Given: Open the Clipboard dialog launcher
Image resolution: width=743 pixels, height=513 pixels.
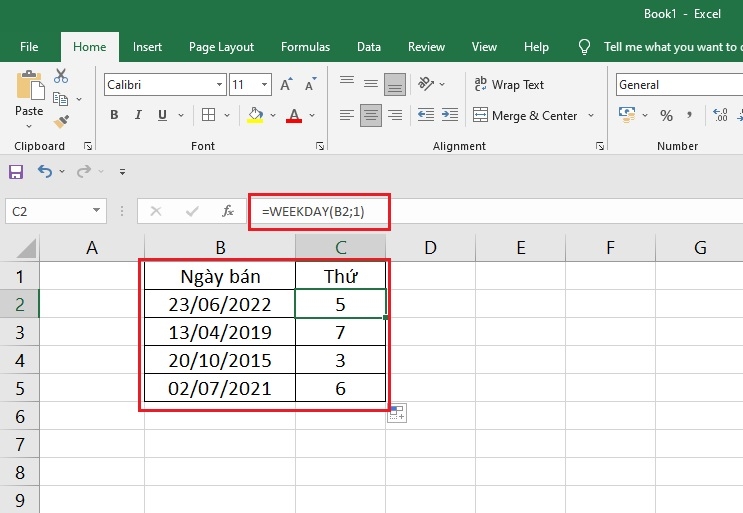Looking at the screenshot, I should click(x=88, y=146).
